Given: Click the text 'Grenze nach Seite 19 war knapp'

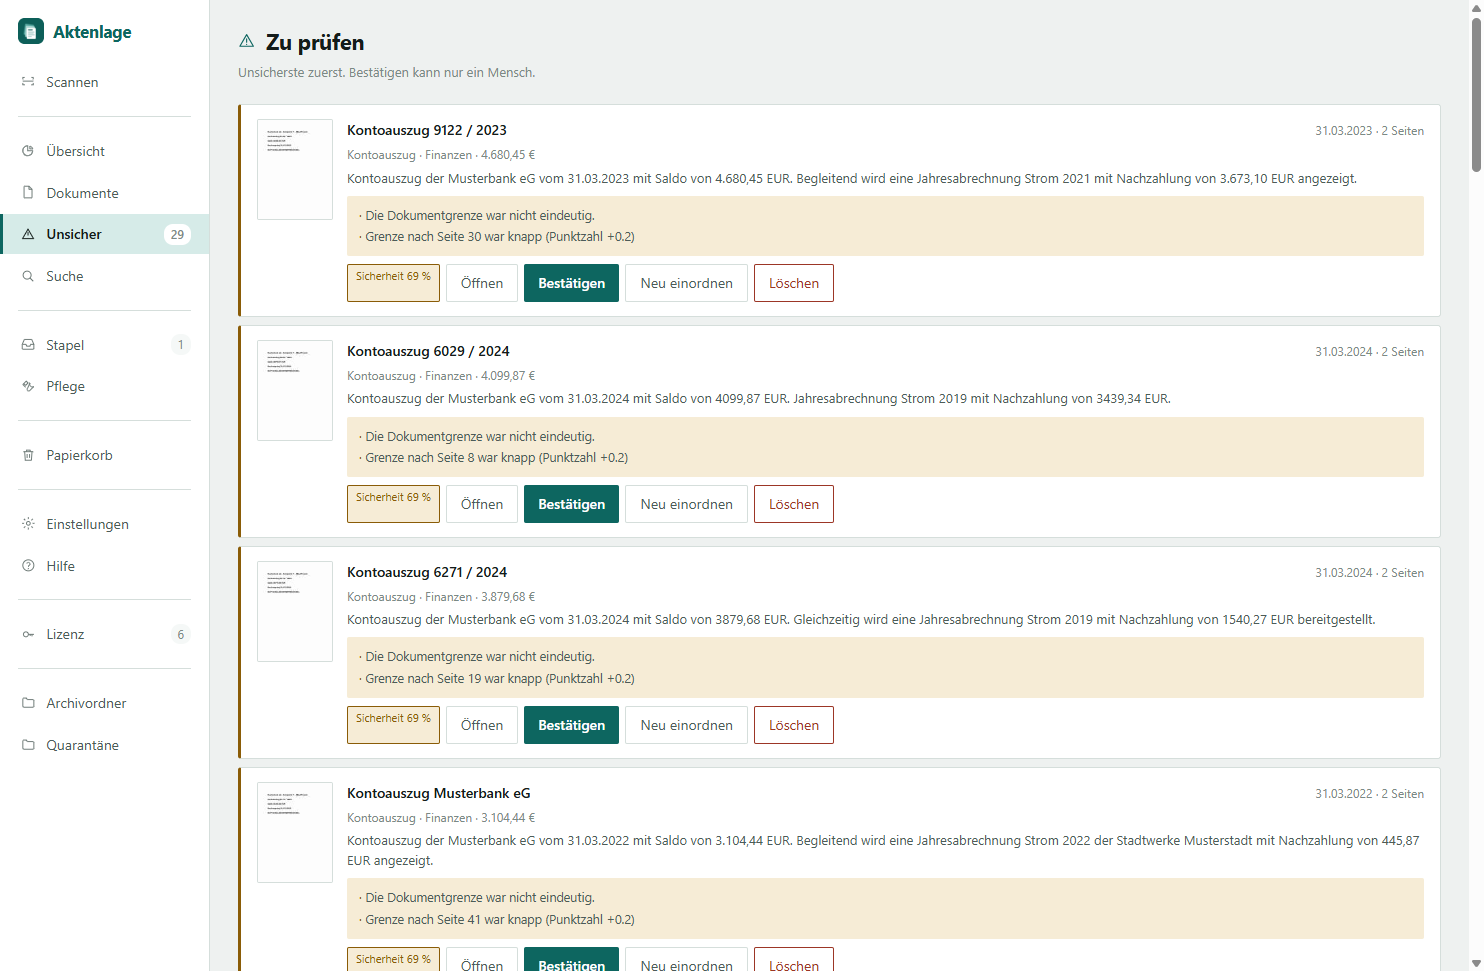Looking at the screenshot, I should [454, 679].
